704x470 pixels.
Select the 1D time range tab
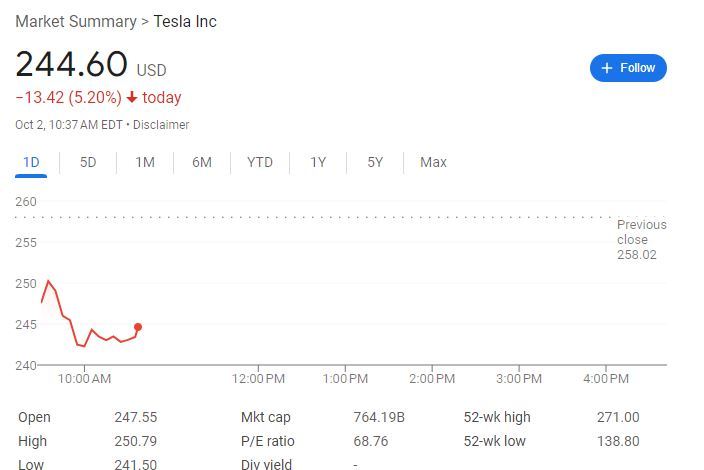(x=31, y=162)
